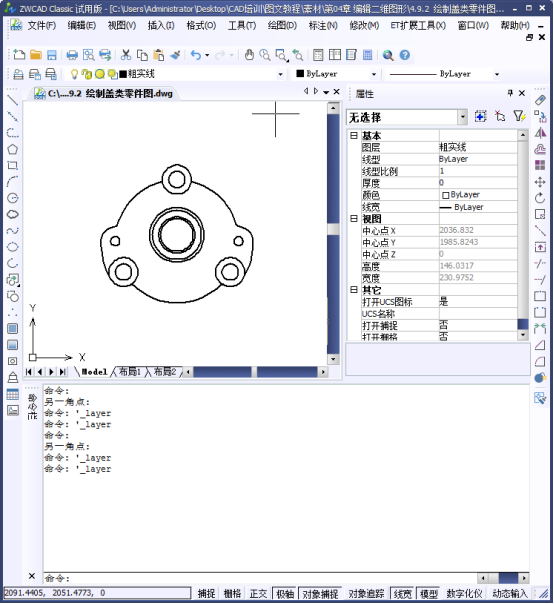Click the Save icon in toolbar
The image size is (554, 604).
(x=52, y=55)
